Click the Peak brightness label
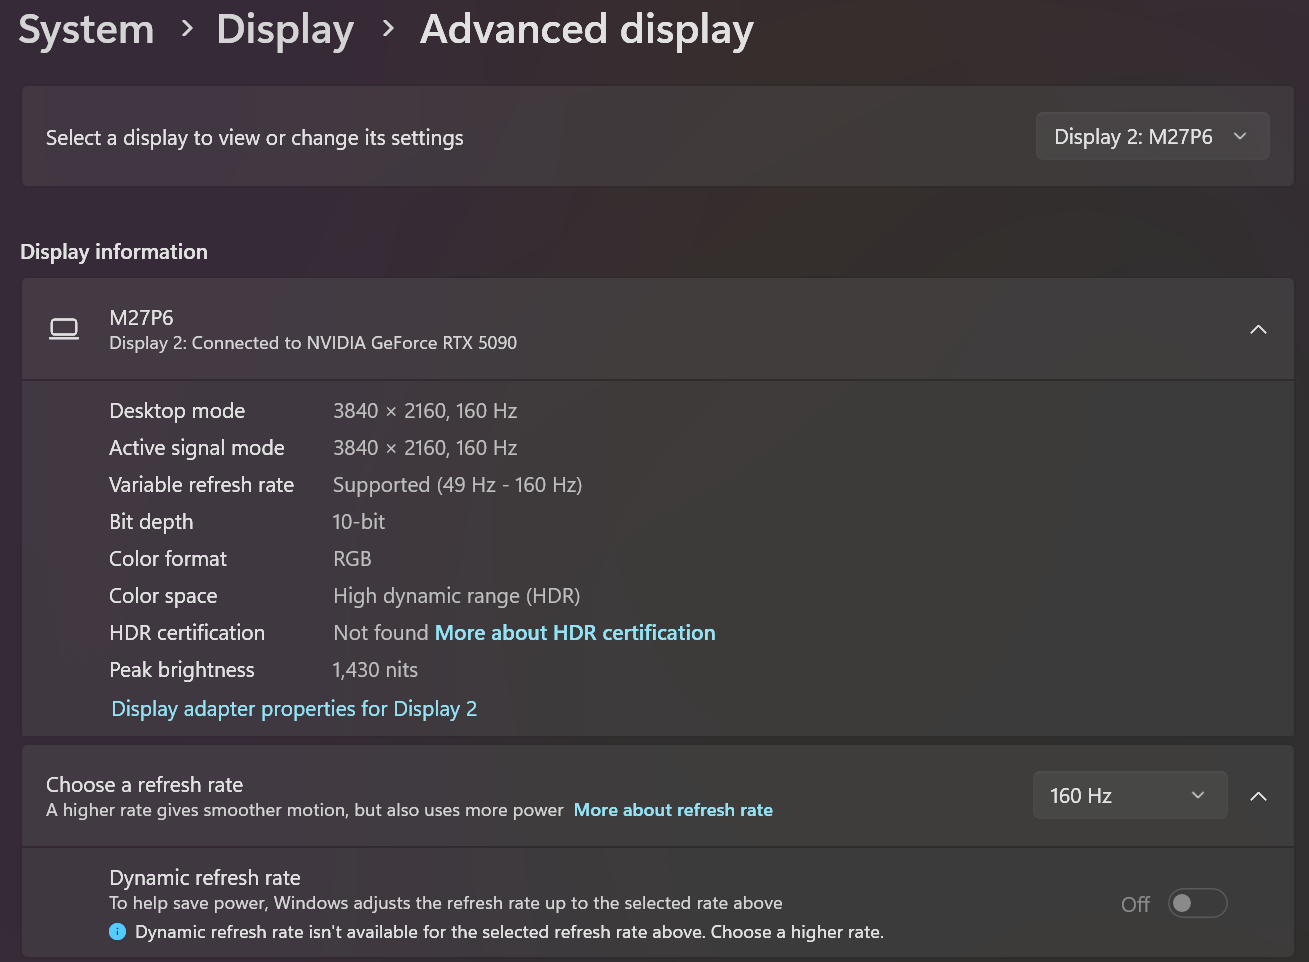The height and width of the screenshot is (962, 1309). point(182,670)
